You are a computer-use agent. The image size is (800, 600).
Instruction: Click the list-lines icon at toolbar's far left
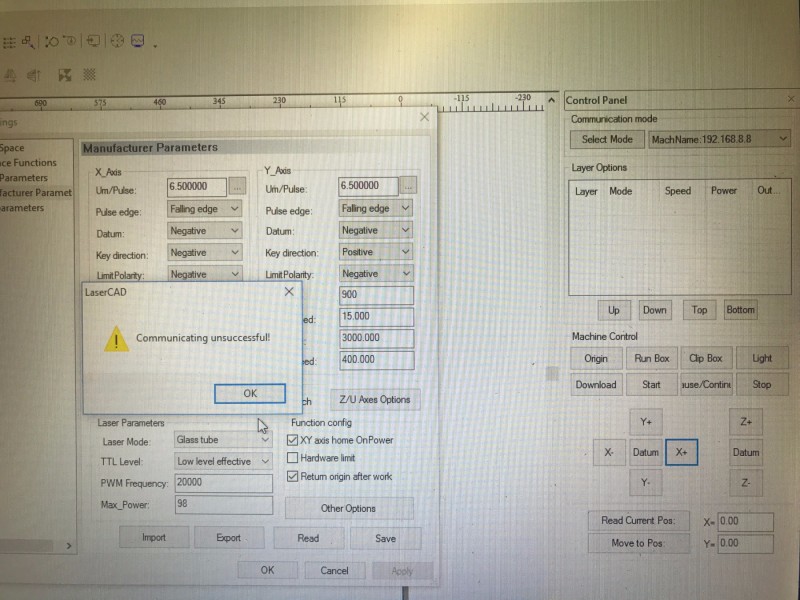pyautogui.click(x=8, y=42)
